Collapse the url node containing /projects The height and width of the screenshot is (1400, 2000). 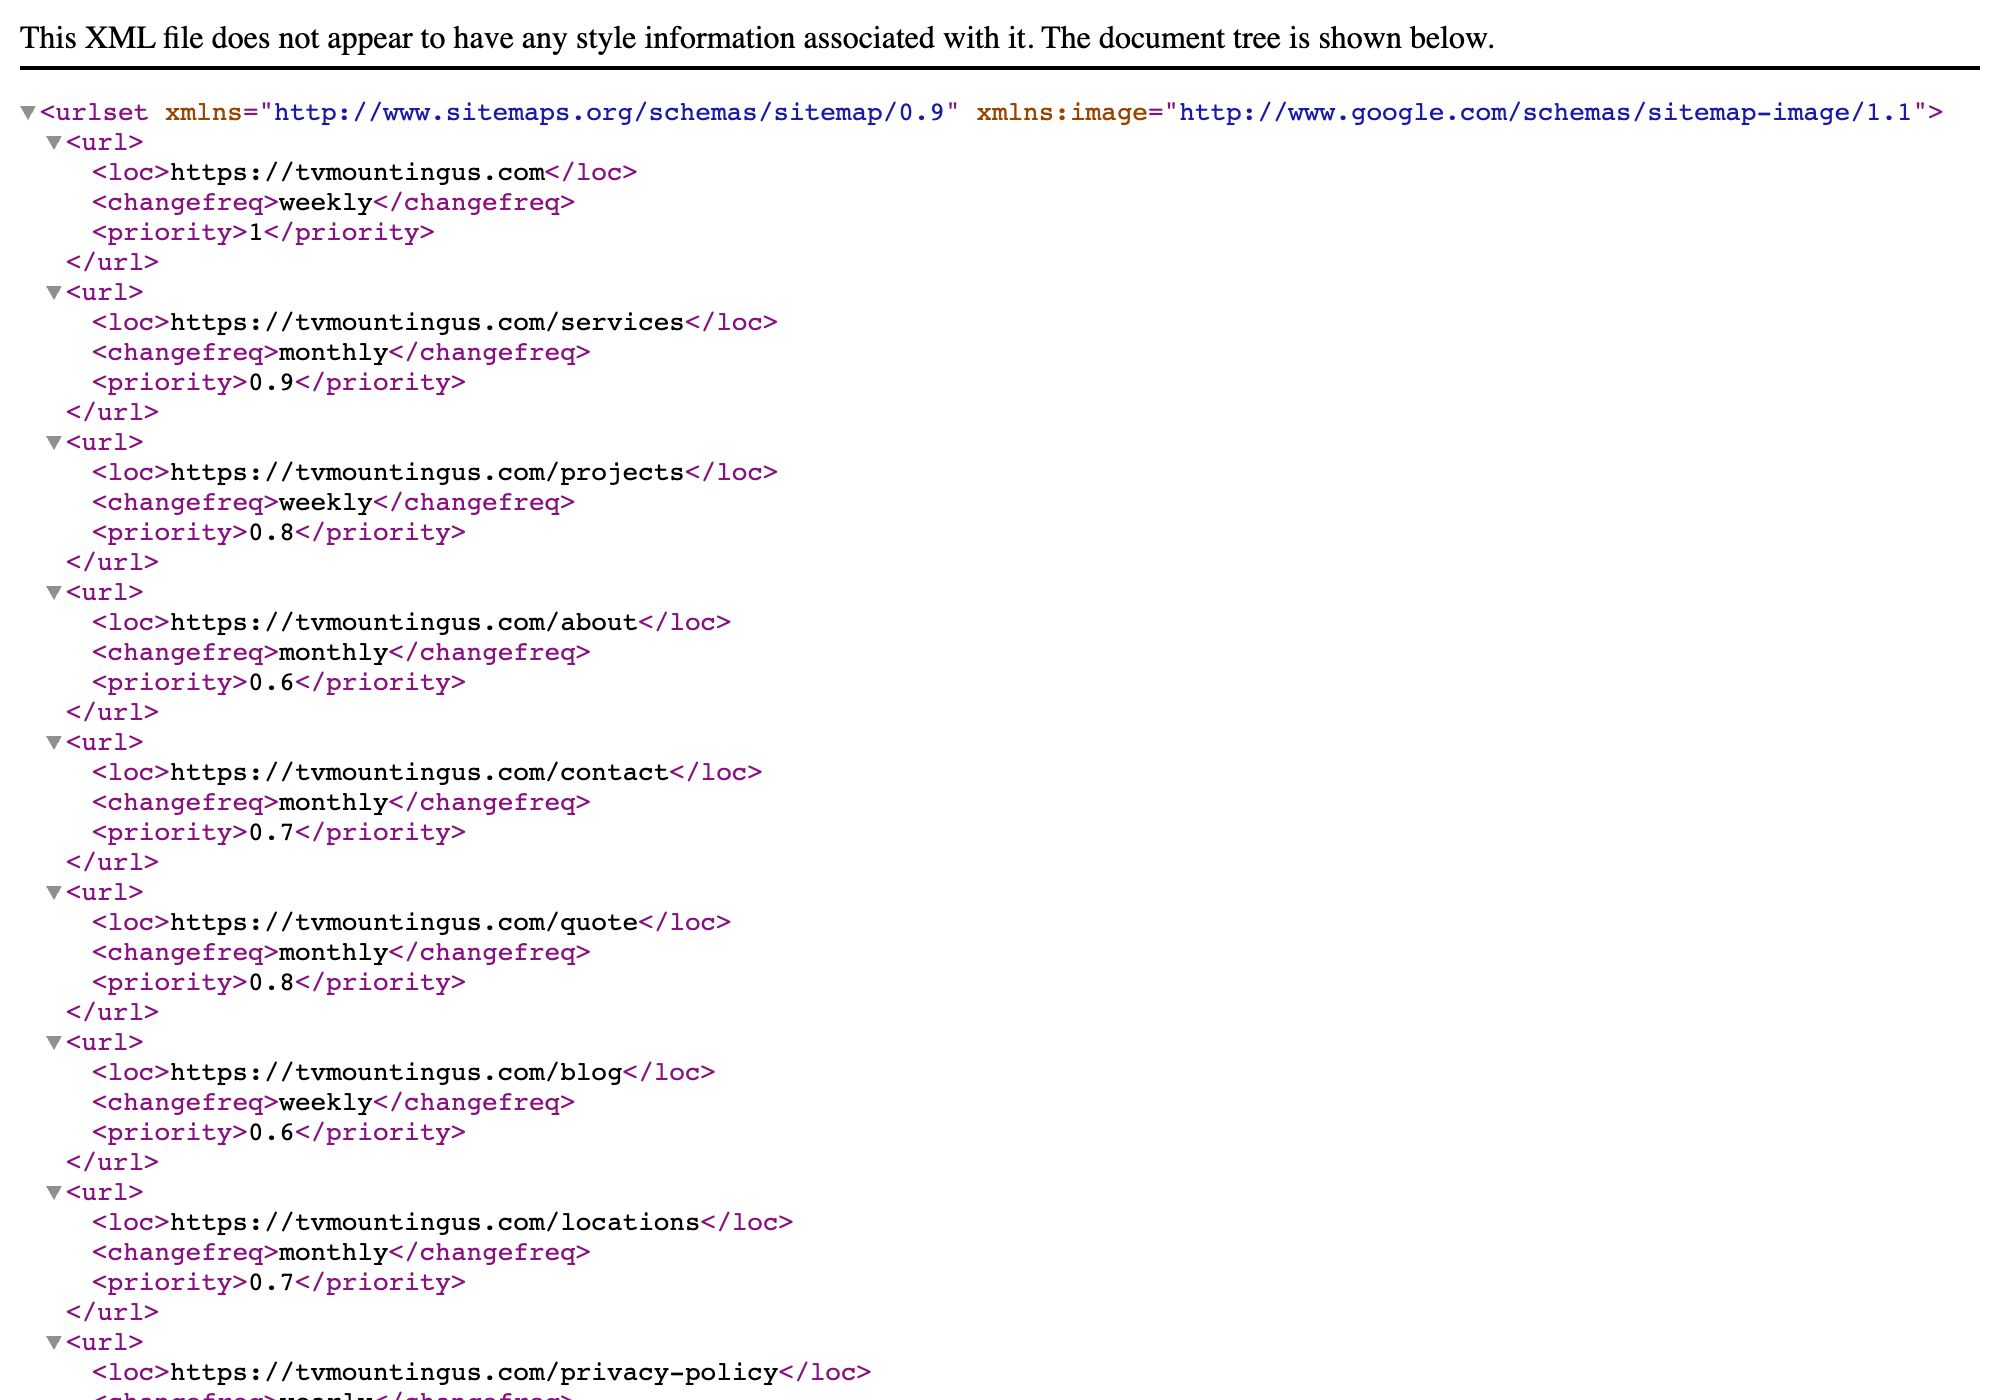pyautogui.click(x=54, y=443)
